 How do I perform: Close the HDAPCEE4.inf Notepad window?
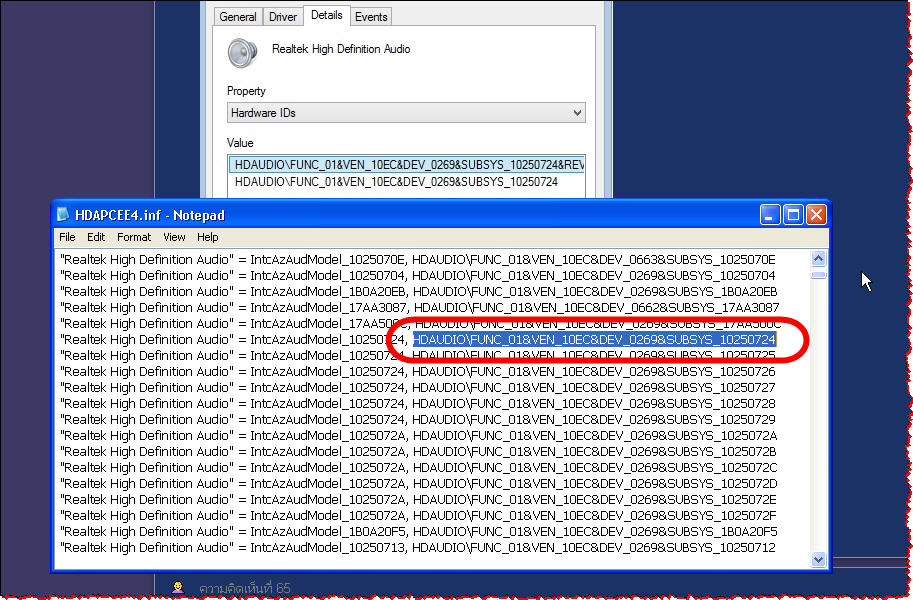(x=816, y=215)
